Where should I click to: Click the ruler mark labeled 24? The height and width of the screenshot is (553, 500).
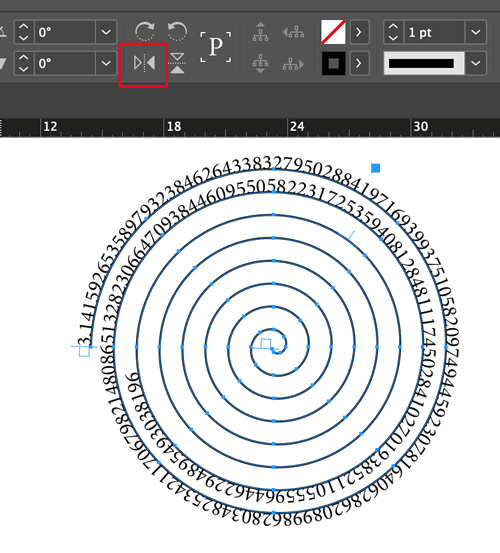point(297,126)
